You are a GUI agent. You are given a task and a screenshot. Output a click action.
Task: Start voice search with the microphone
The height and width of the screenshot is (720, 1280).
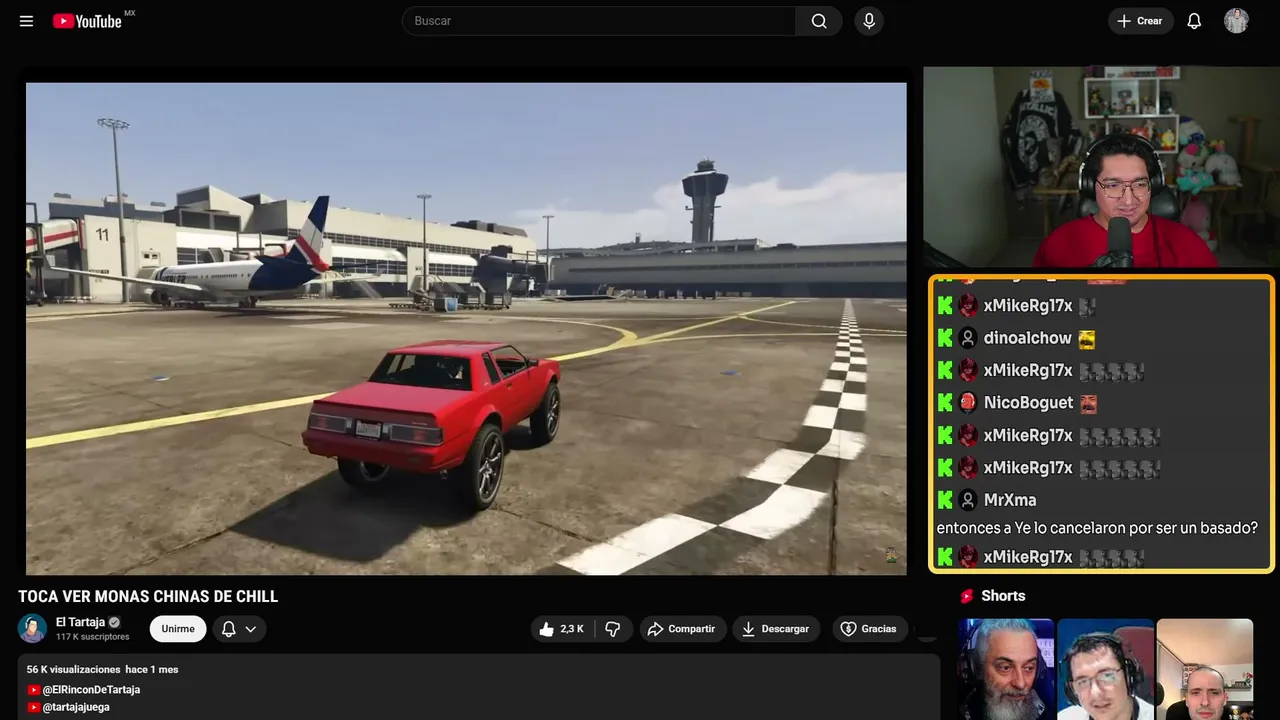(869, 21)
